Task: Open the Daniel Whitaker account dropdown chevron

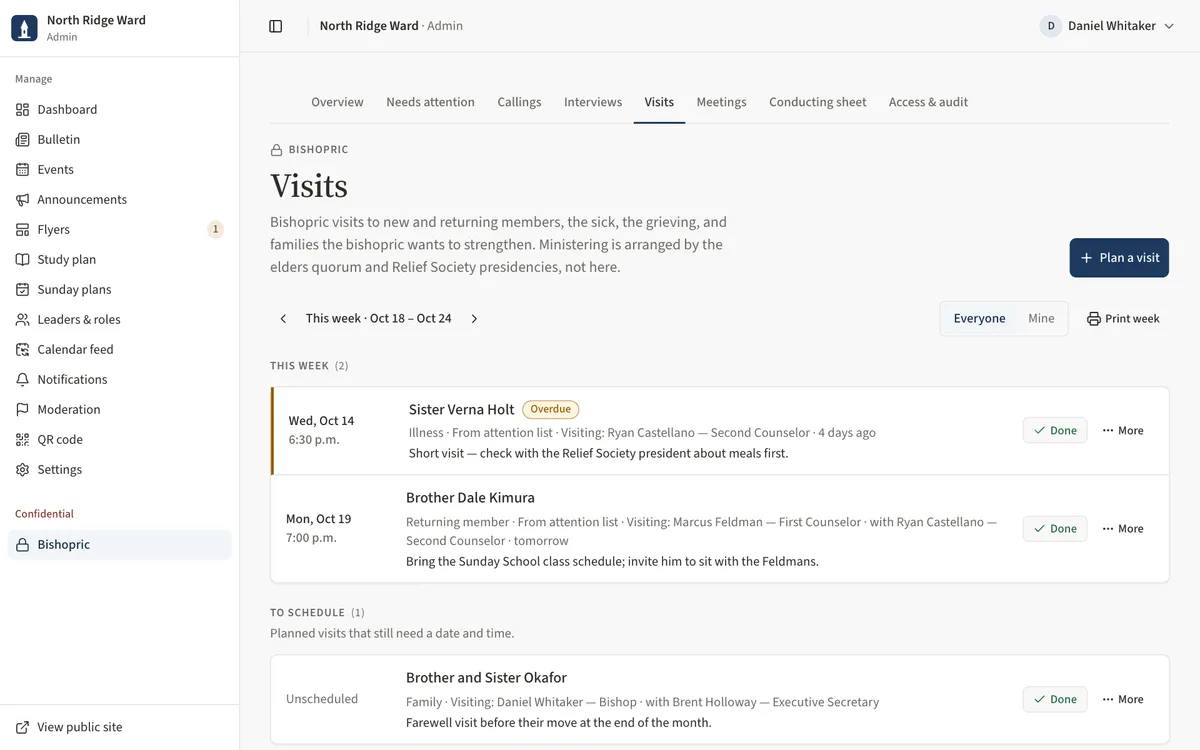Action: point(1169,26)
